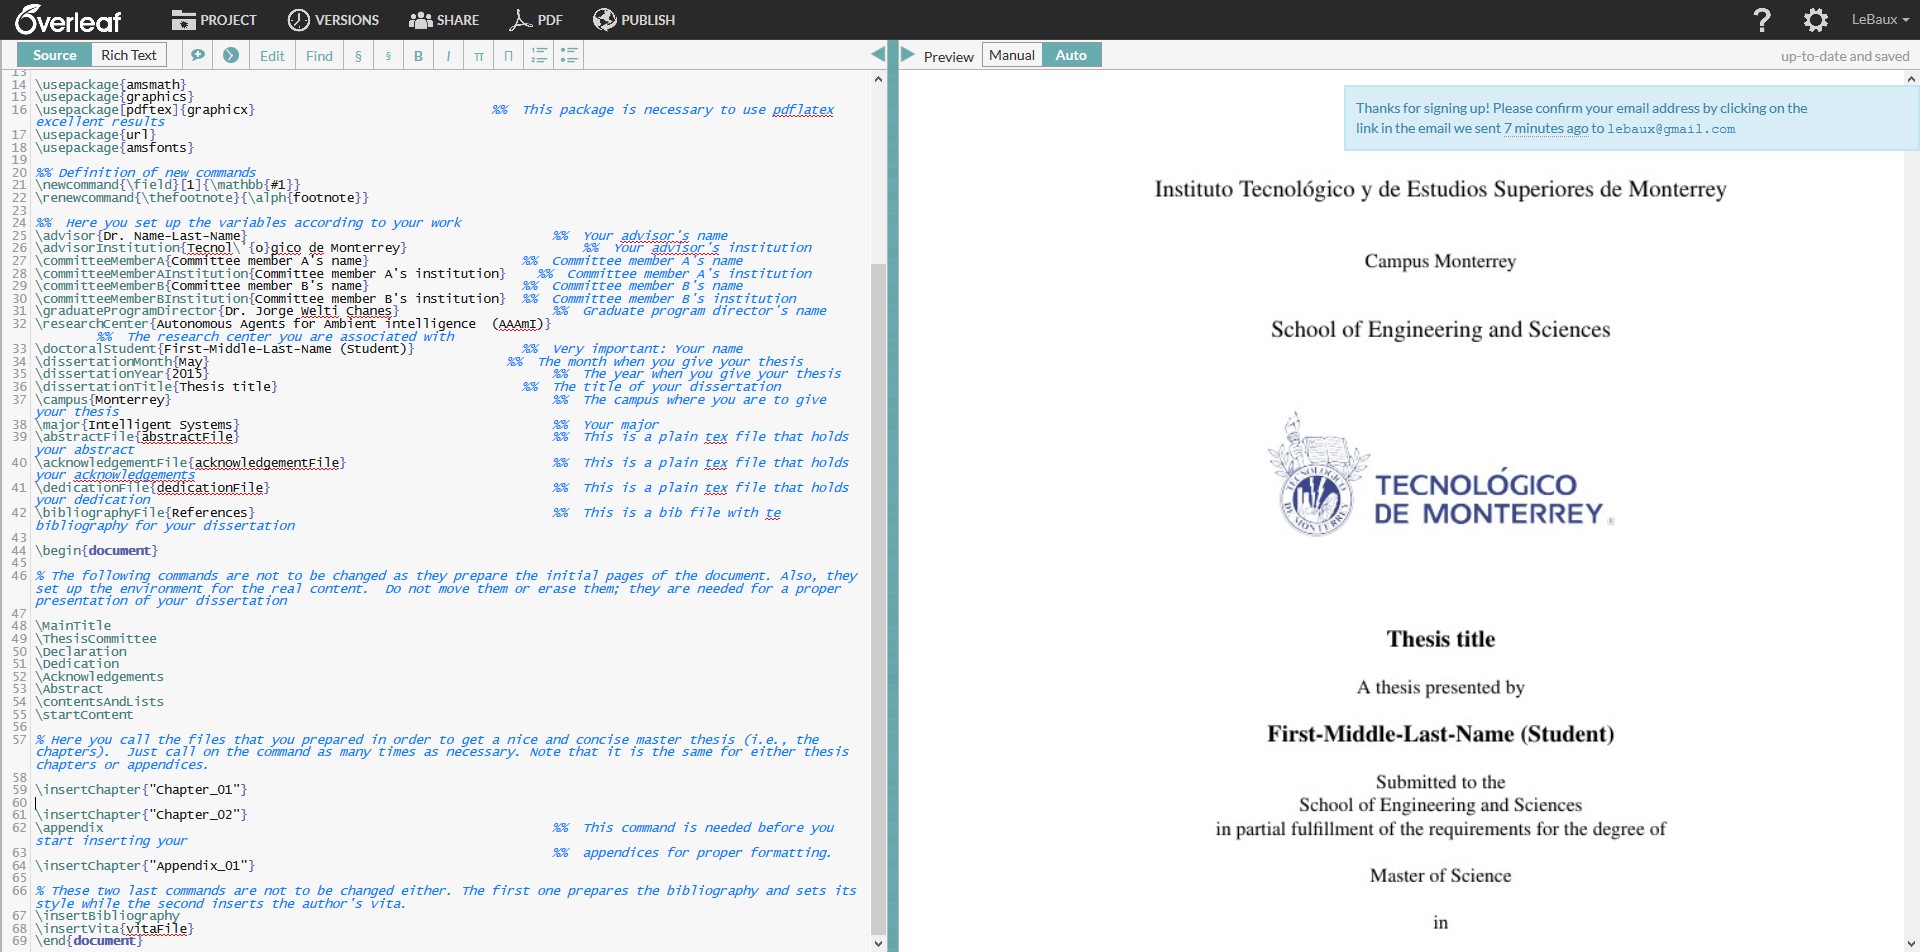This screenshot has width=1920, height=952.
Task: Open the LeBaux account dropdown
Action: pyautogui.click(x=1880, y=20)
